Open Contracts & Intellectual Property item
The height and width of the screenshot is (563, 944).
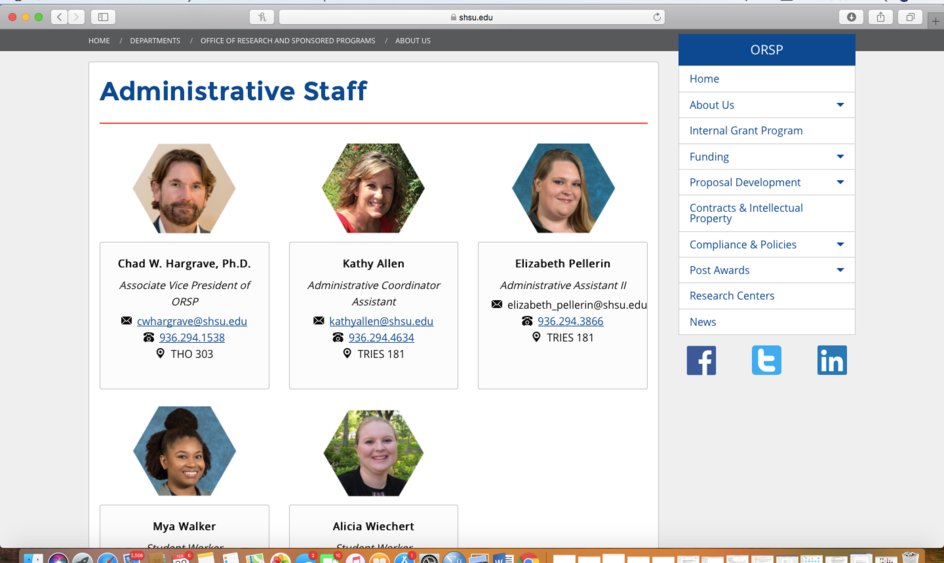766,213
